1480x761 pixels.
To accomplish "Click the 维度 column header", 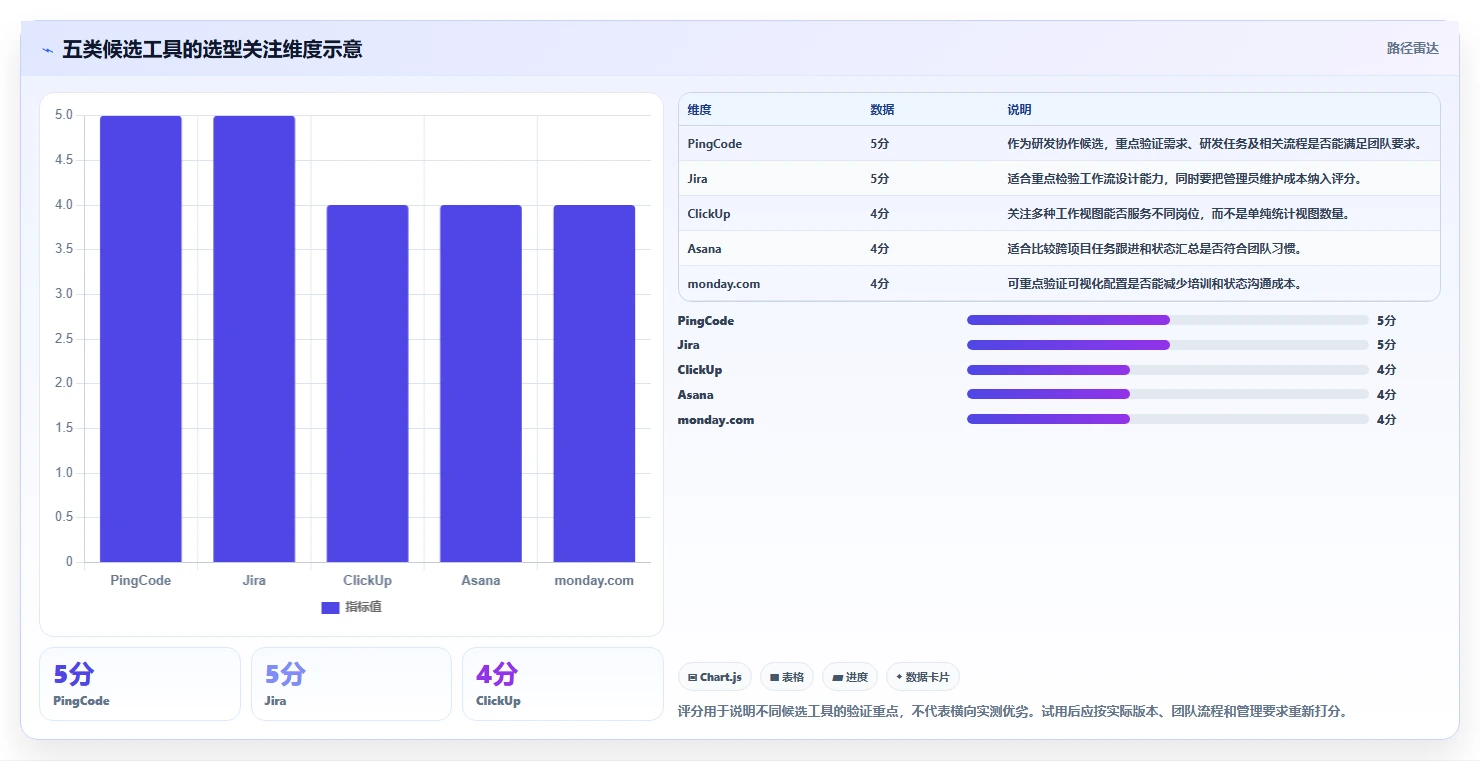I will [699, 109].
